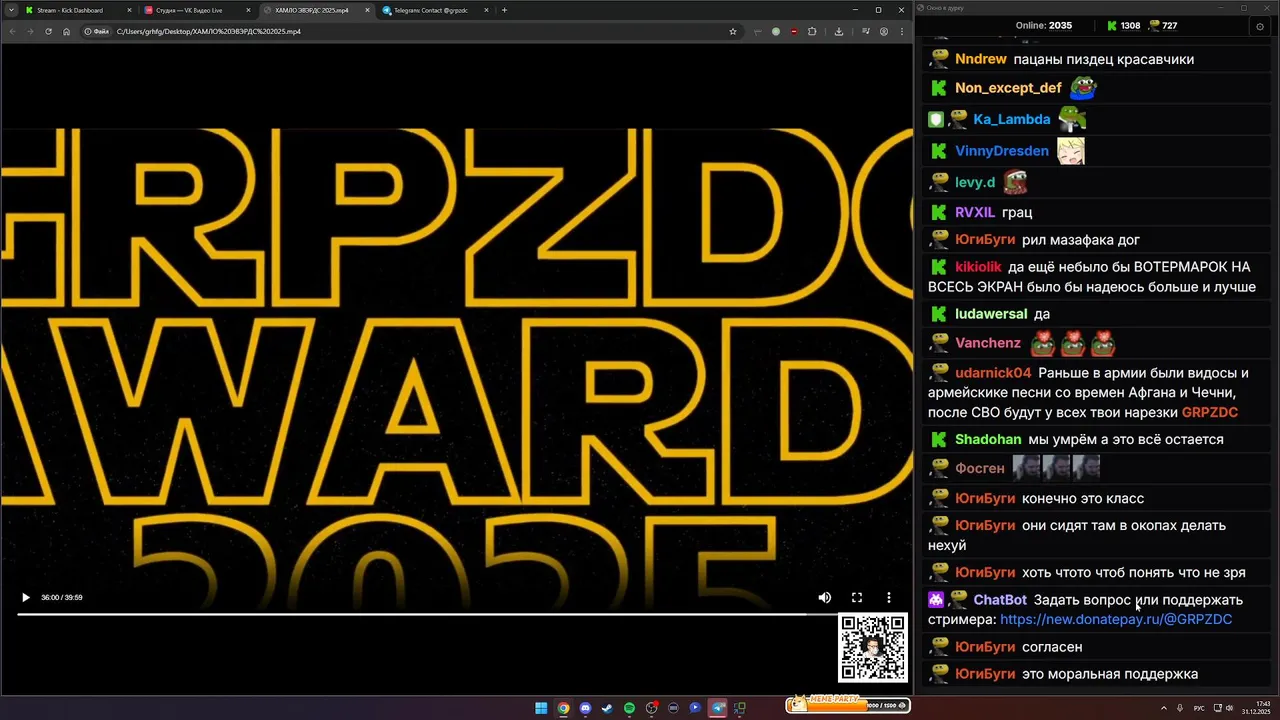
Task: Click the GRPZDC mention in udarnick04's message
Action: click(1210, 412)
